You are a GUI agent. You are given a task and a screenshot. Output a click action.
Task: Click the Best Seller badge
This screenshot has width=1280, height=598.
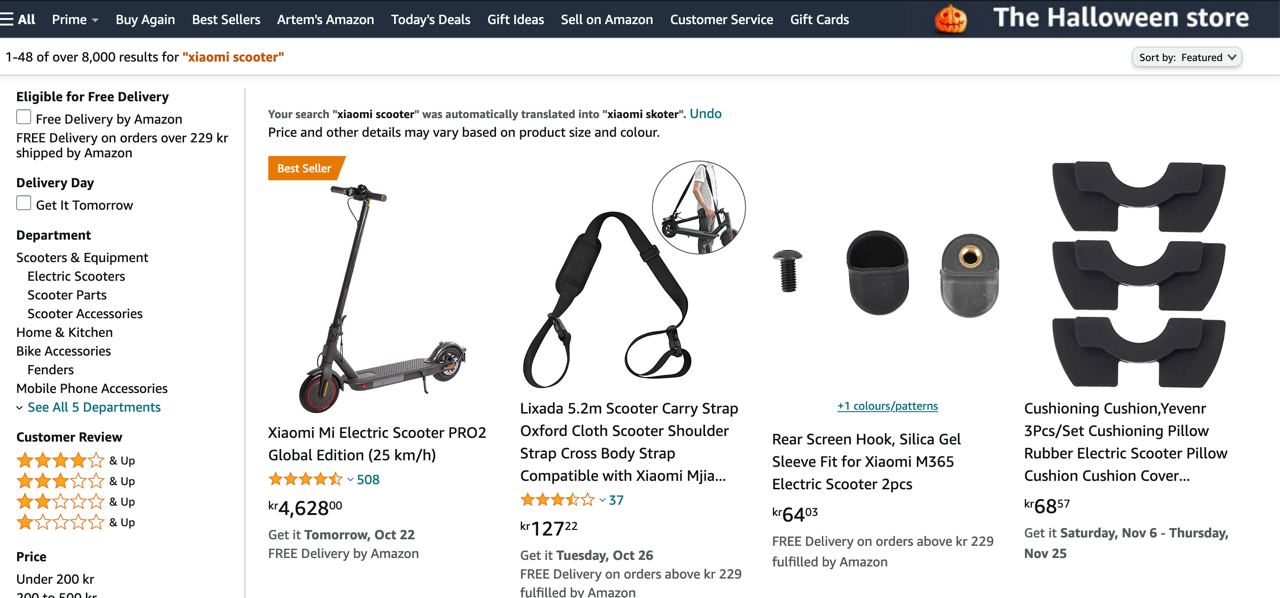pyautogui.click(x=306, y=168)
